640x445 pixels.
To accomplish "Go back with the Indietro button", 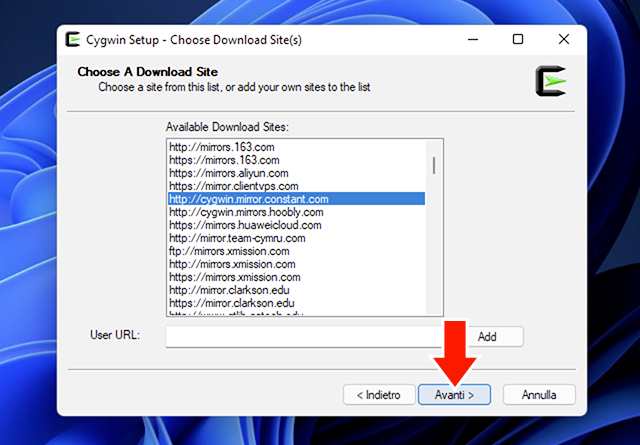I will click(x=378, y=395).
